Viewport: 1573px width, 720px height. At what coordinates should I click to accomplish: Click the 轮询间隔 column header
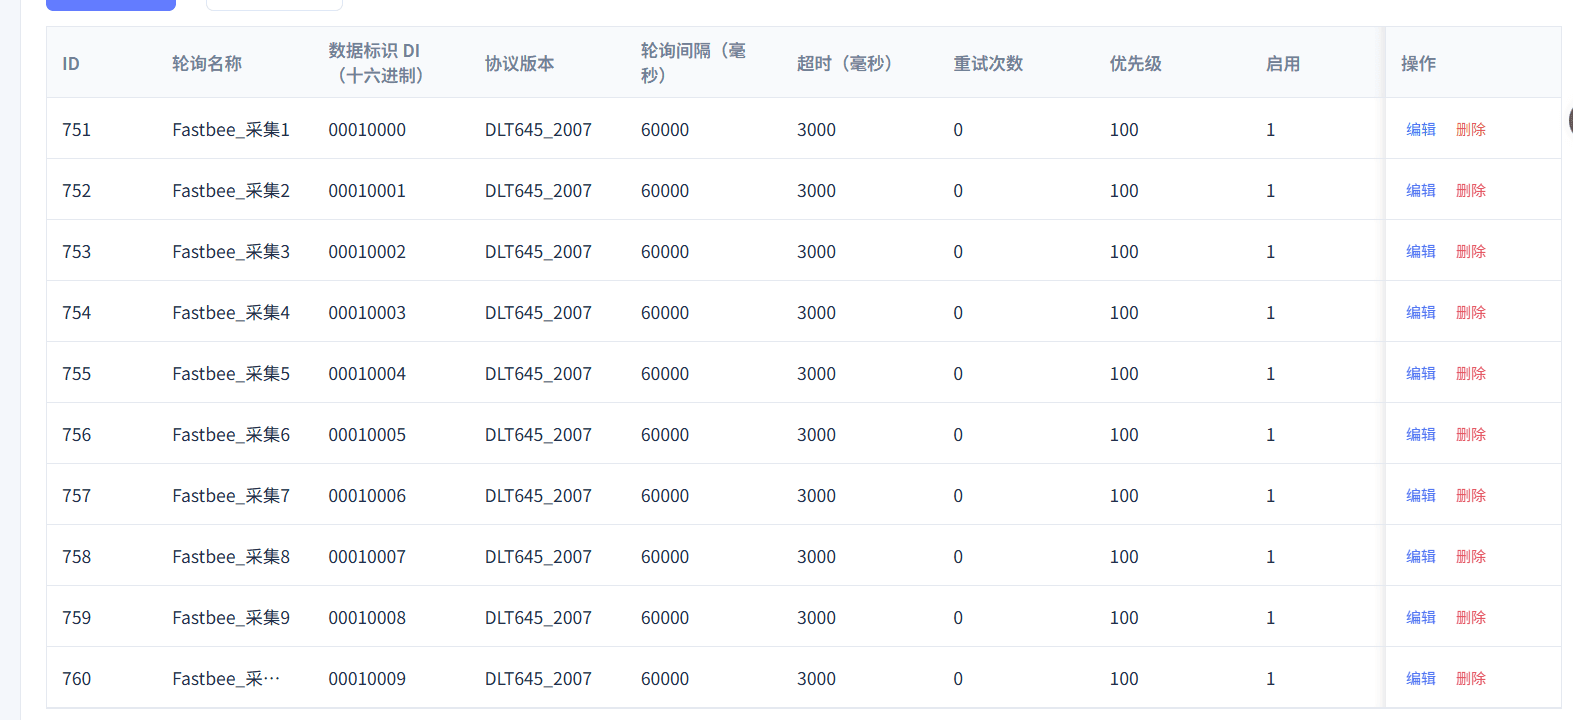[x=693, y=63]
